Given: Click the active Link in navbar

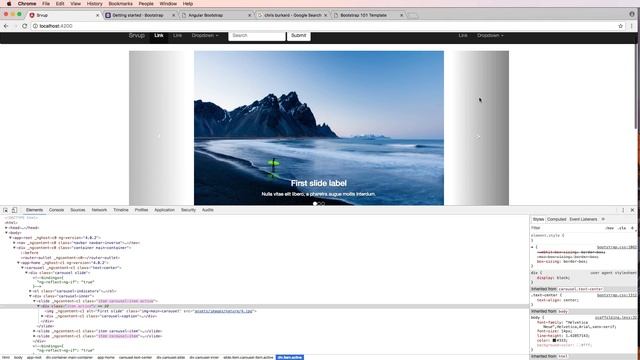Looking at the screenshot, I should (159, 36).
